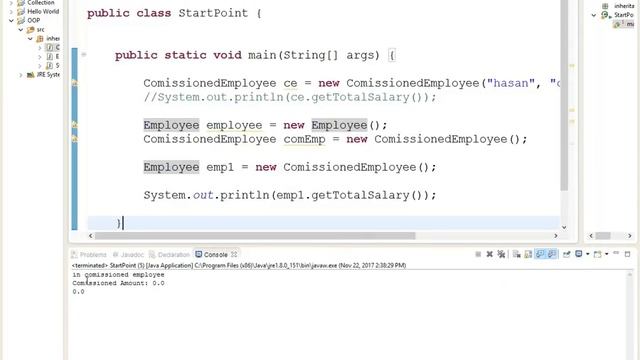Select the main method in Outline
The width and height of the screenshot is (640, 360).
point(623,24)
